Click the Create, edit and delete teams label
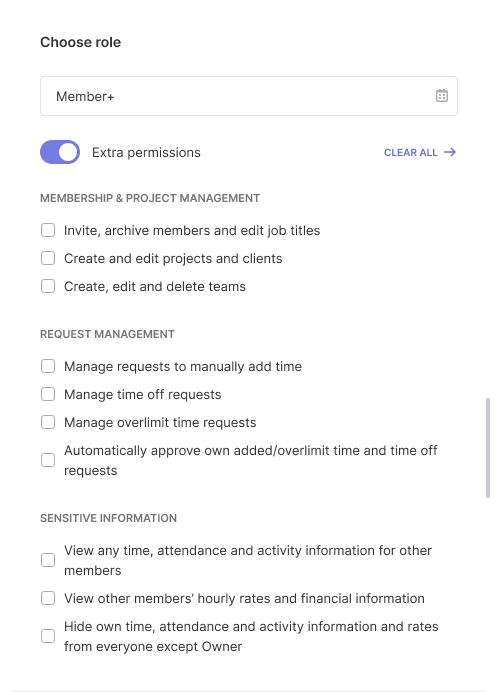This screenshot has height=692, width=498. 155,286
